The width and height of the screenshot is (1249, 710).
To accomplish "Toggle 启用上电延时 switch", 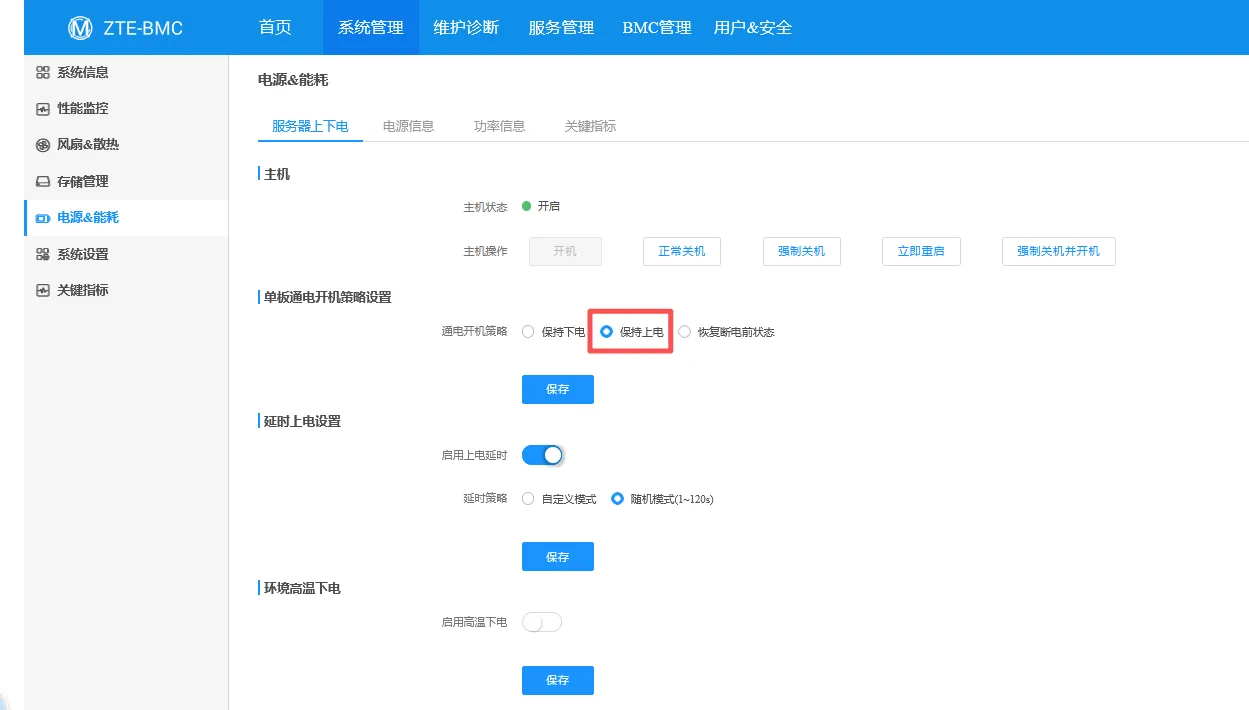I will click(542, 455).
